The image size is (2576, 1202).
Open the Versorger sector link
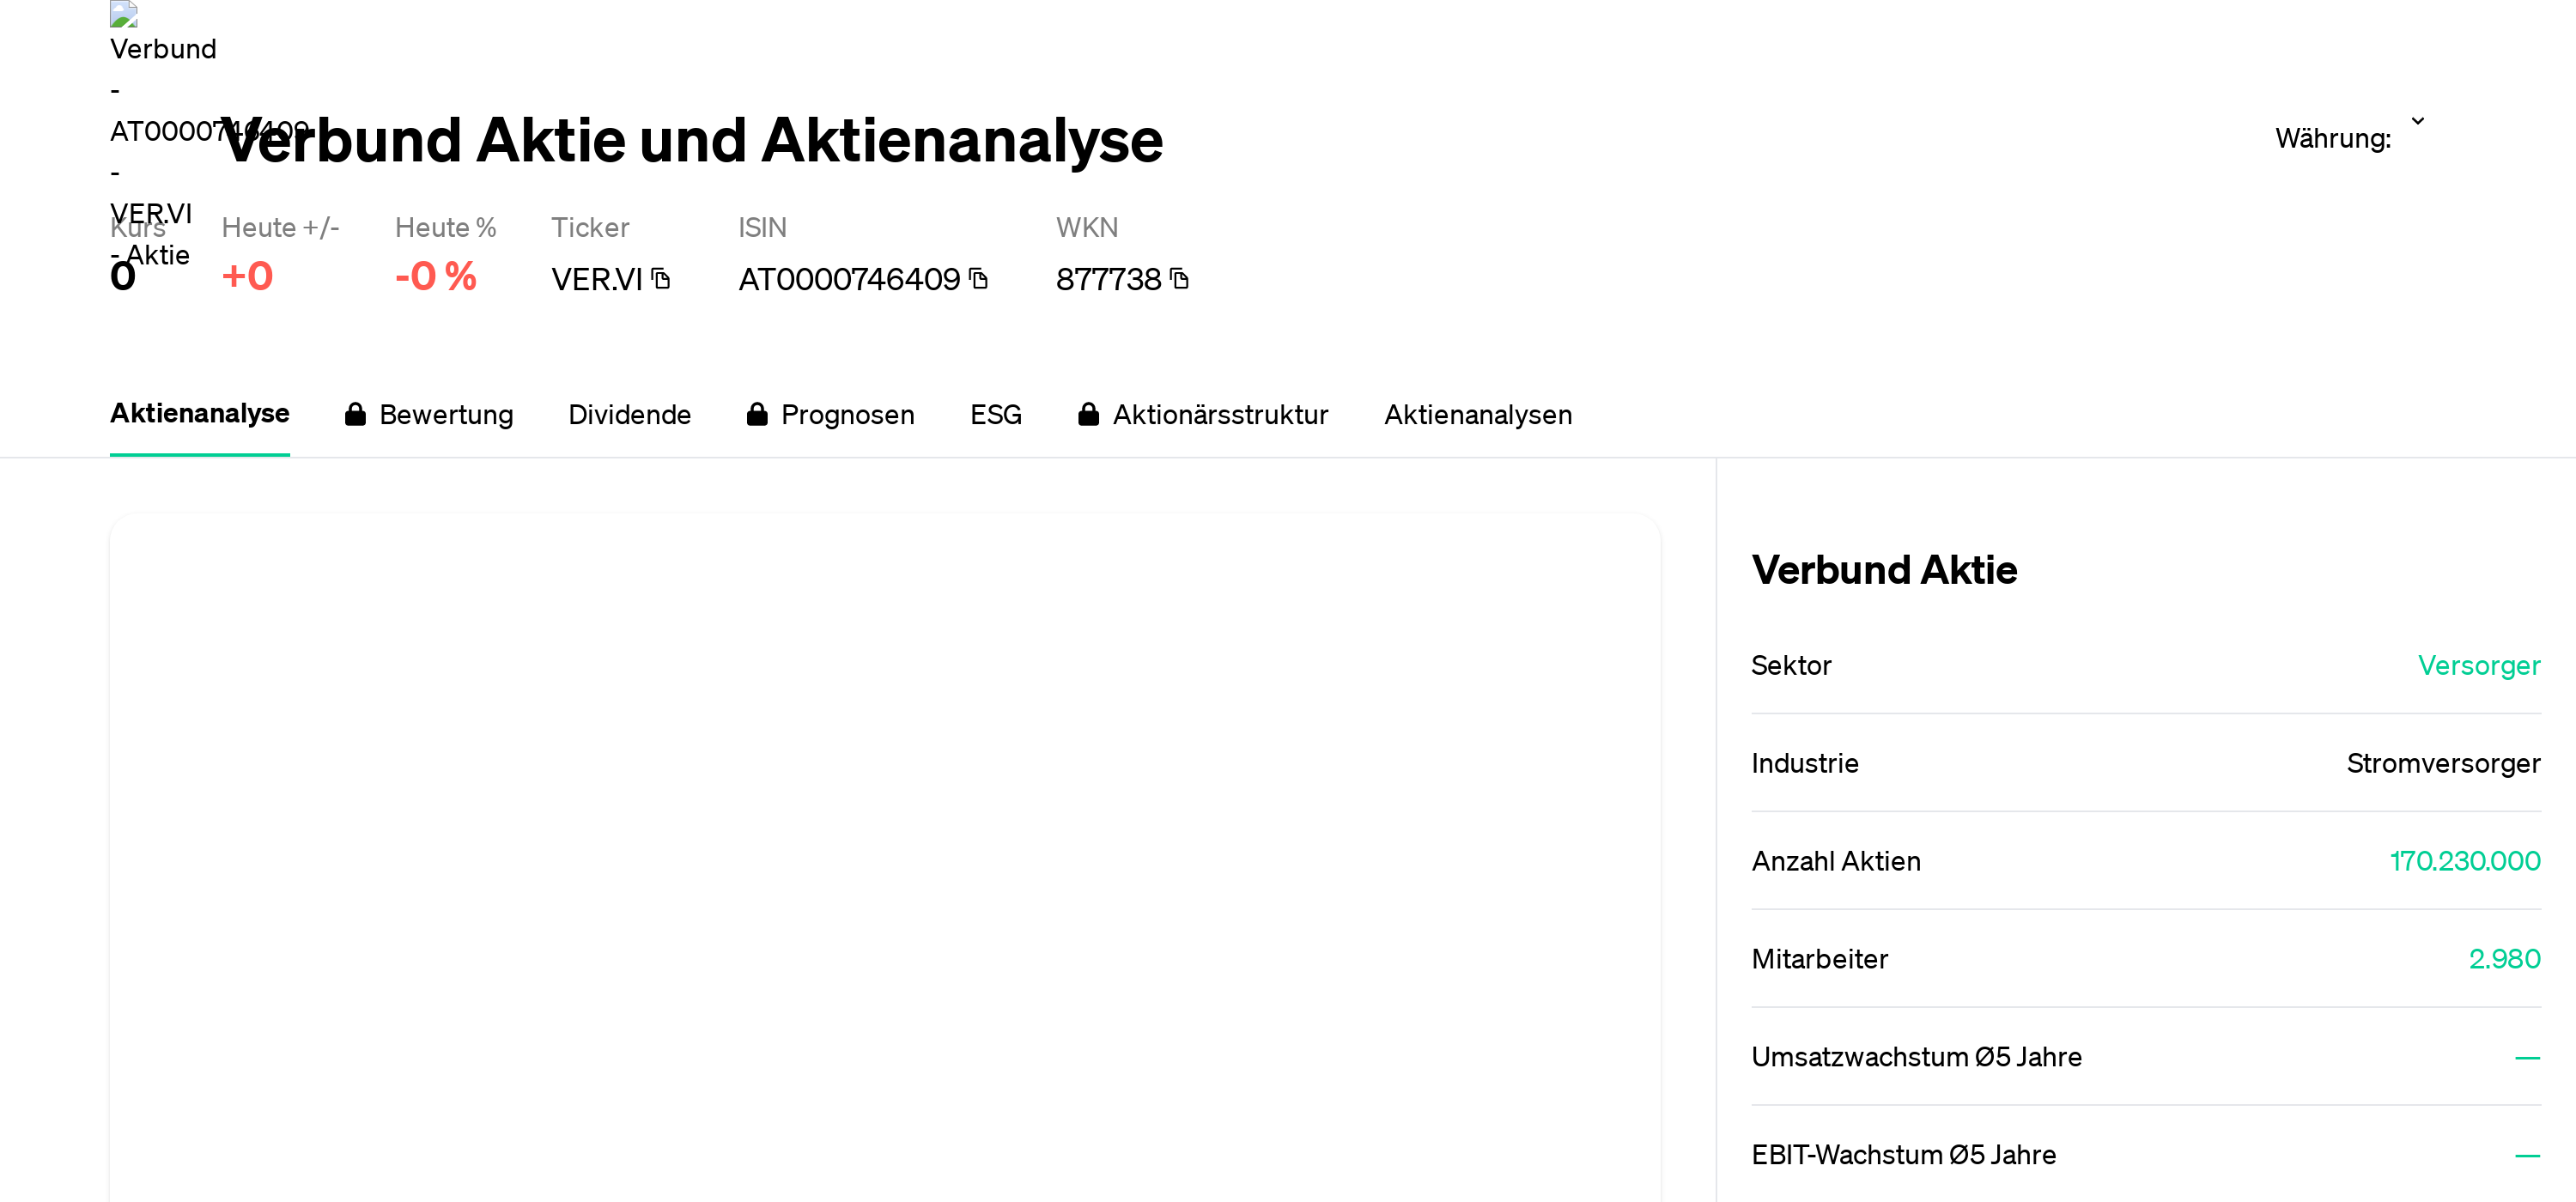[2478, 666]
